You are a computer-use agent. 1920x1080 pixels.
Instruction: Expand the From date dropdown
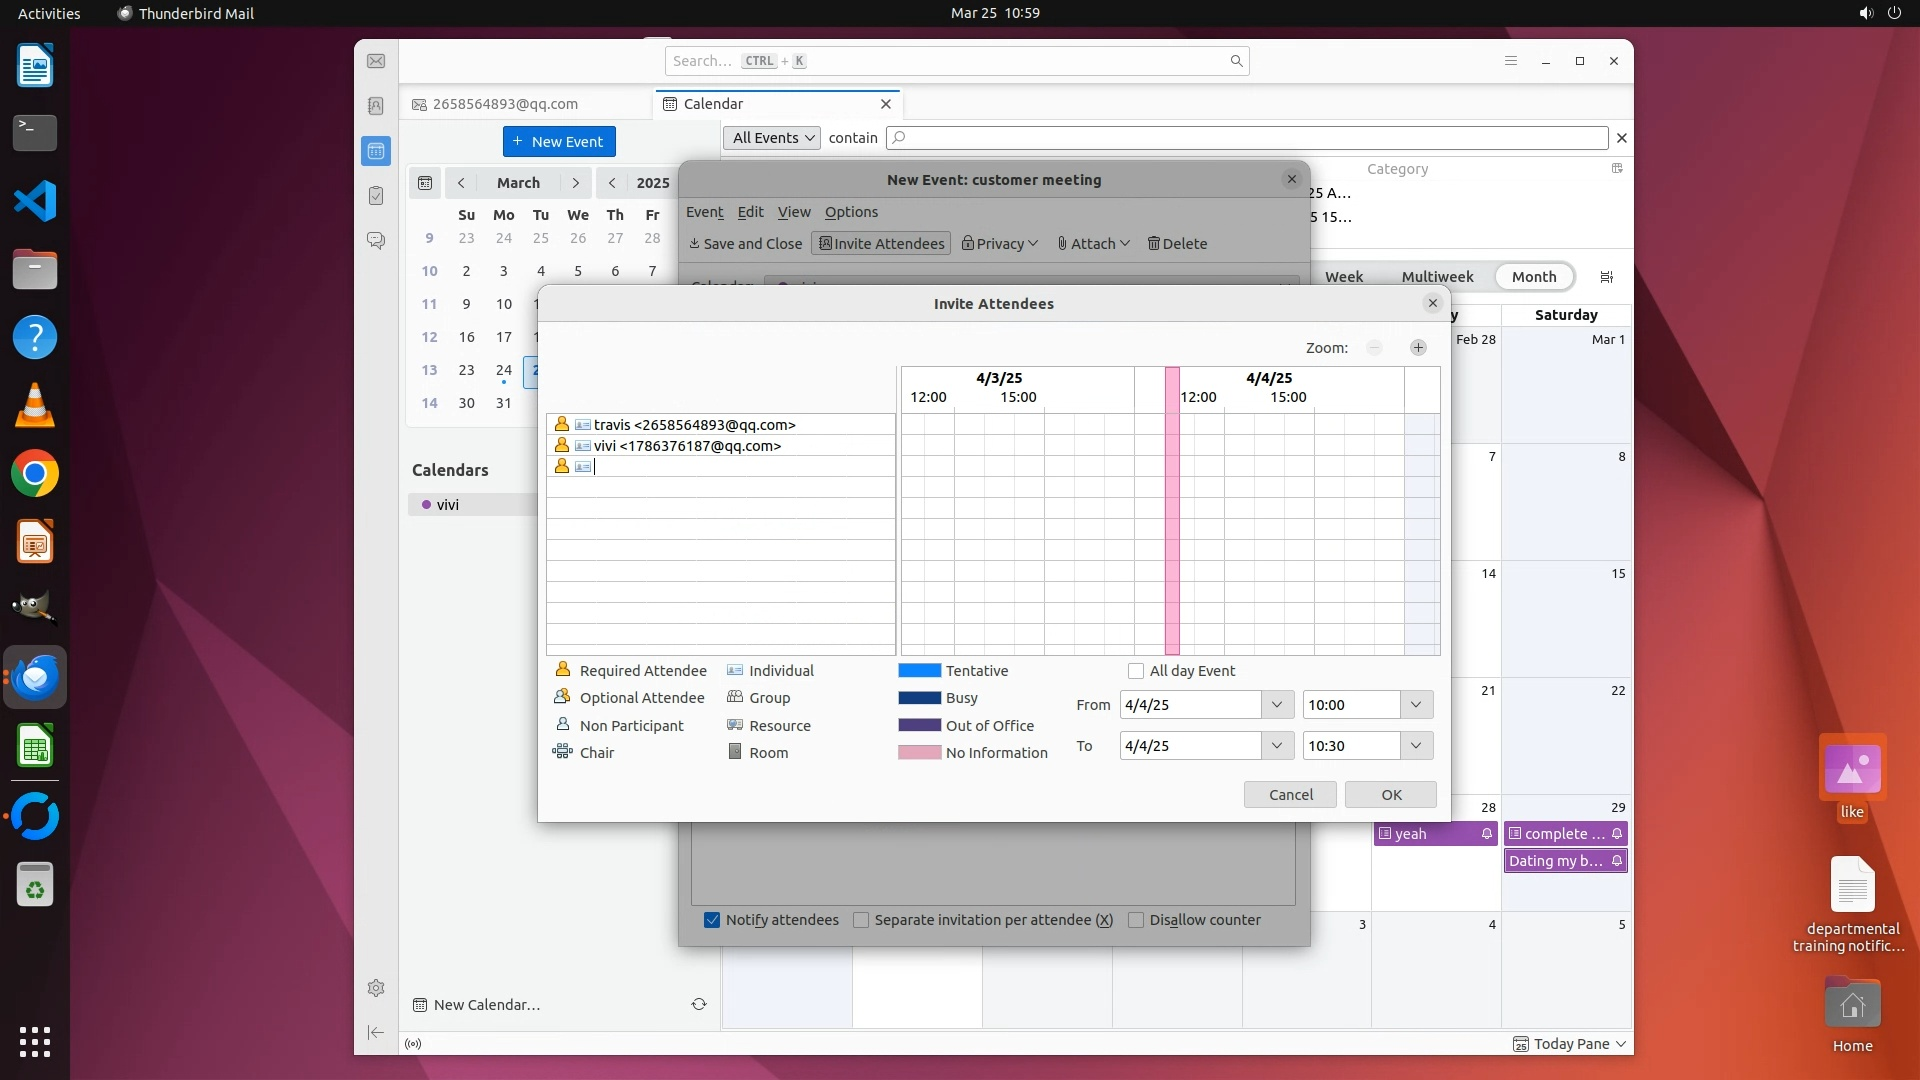(1276, 705)
